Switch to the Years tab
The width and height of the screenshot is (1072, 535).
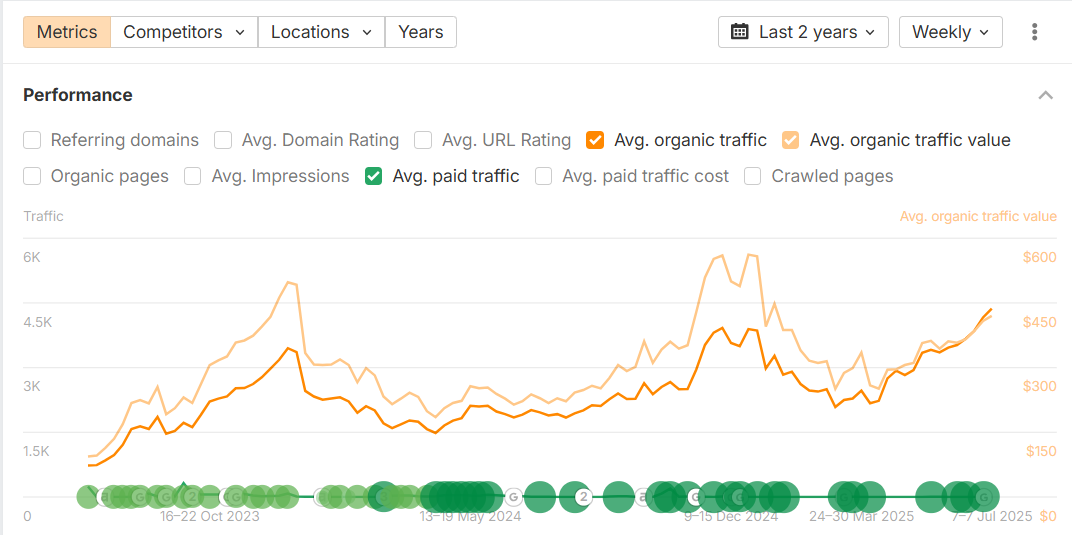tap(420, 32)
